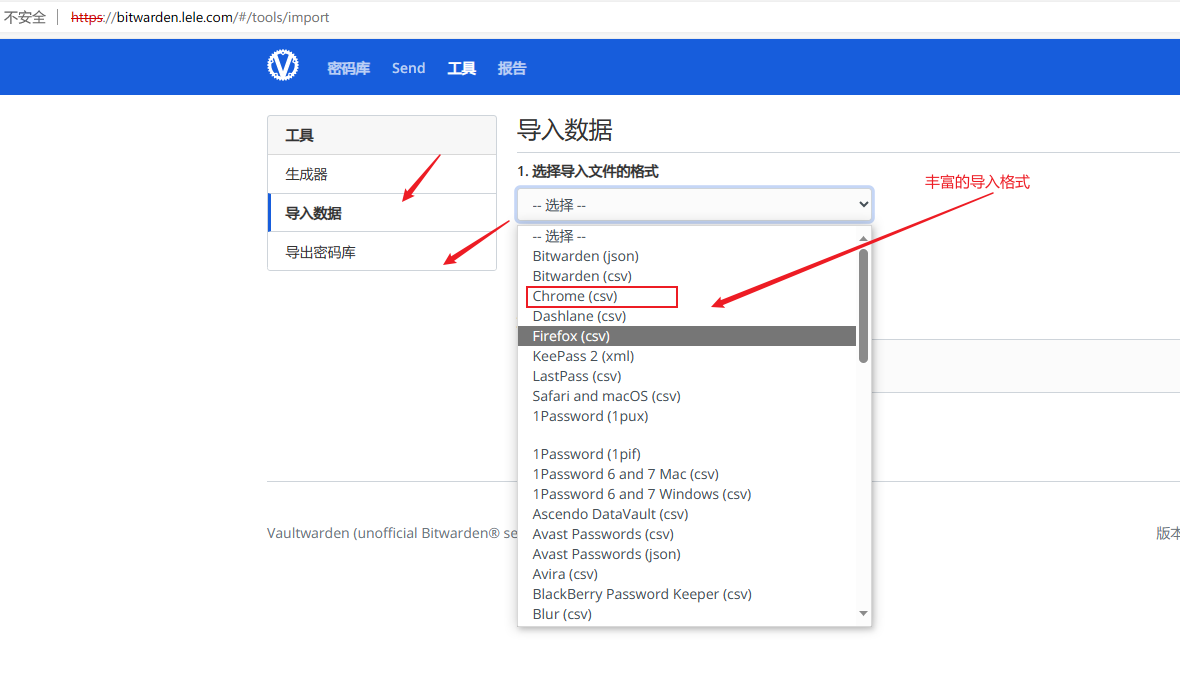Image resolution: width=1180 pixels, height=691 pixels.
Task: Open the import file format dropdown
Action: (694, 205)
